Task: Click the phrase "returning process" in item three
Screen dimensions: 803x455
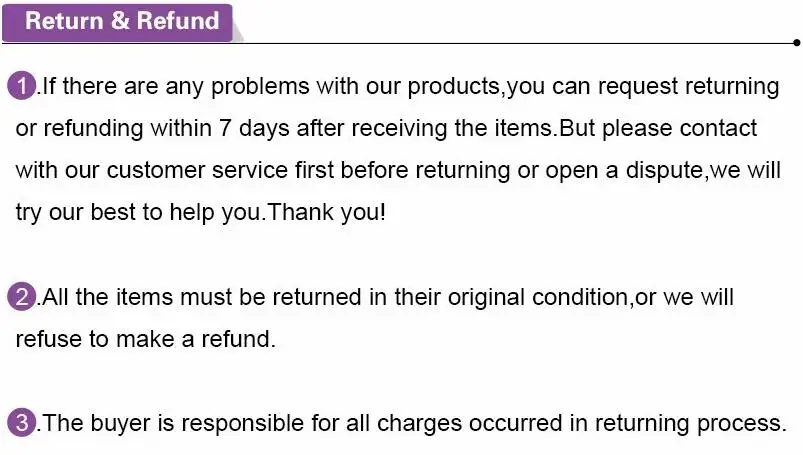Action: point(690,423)
